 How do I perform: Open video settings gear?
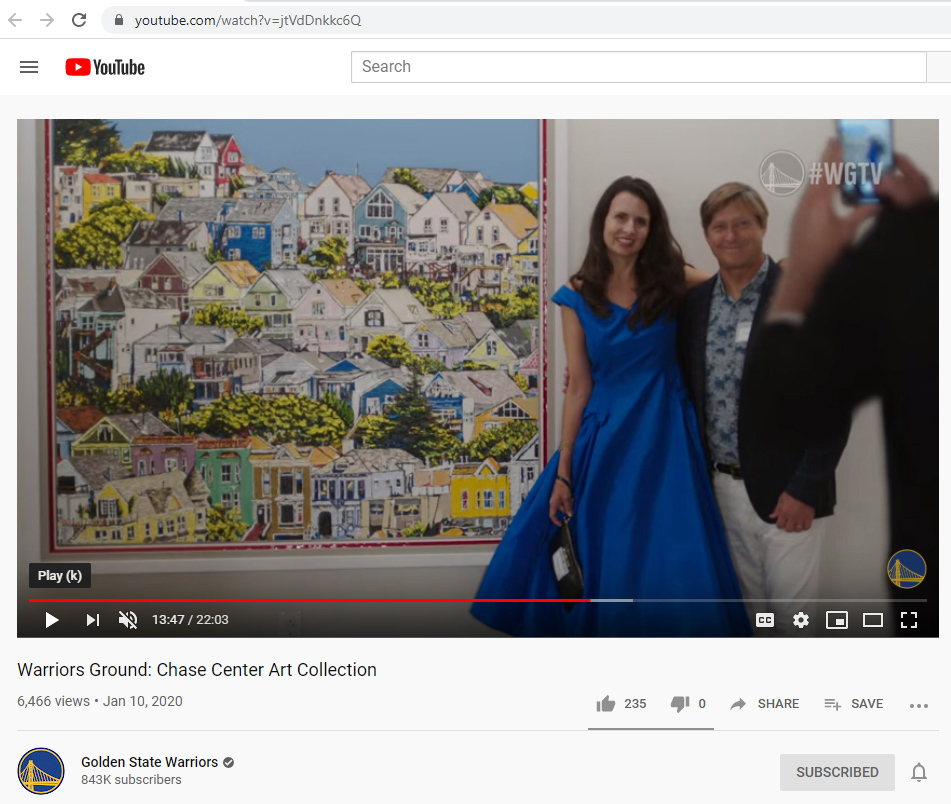[801, 620]
